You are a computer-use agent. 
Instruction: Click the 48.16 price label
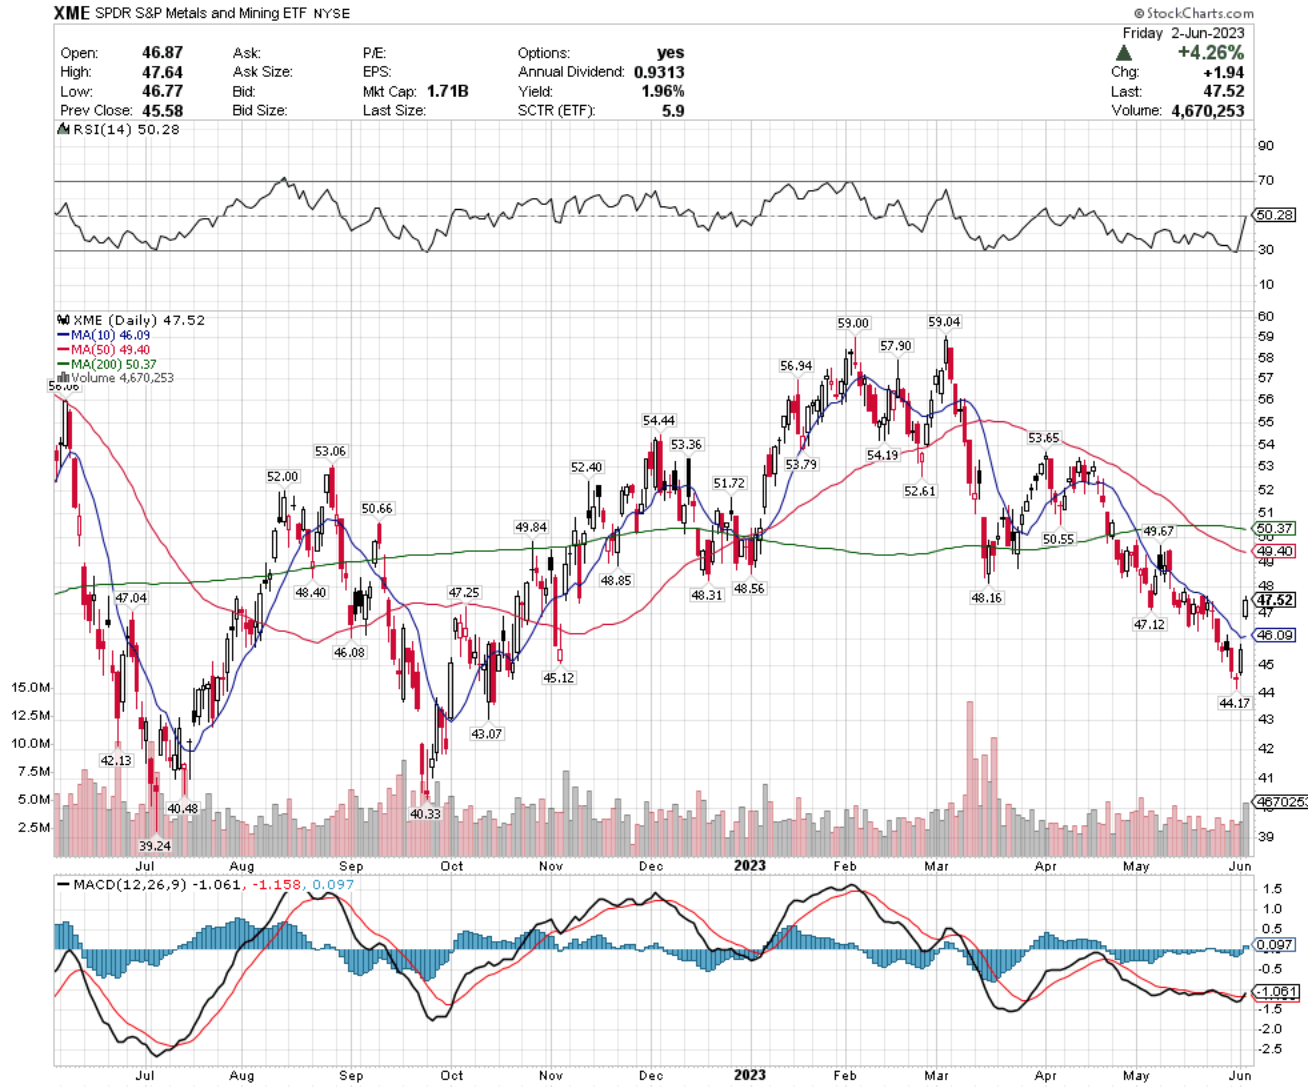986,598
